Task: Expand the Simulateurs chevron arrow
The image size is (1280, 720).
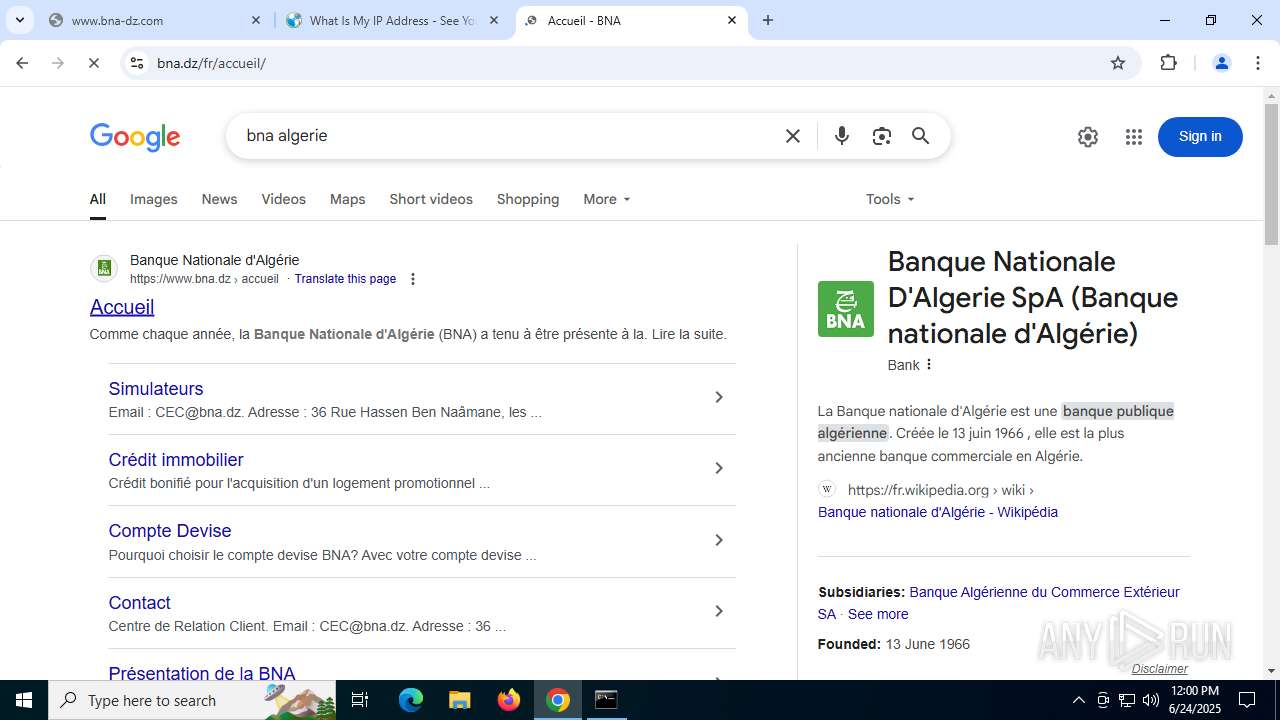Action: pyautogui.click(x=718, y=397)
